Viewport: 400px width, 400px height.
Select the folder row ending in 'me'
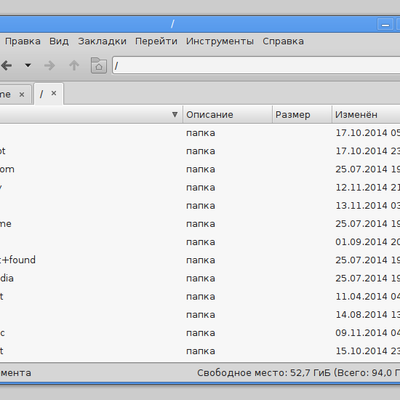pyautogui.click(x=200, y=224)
